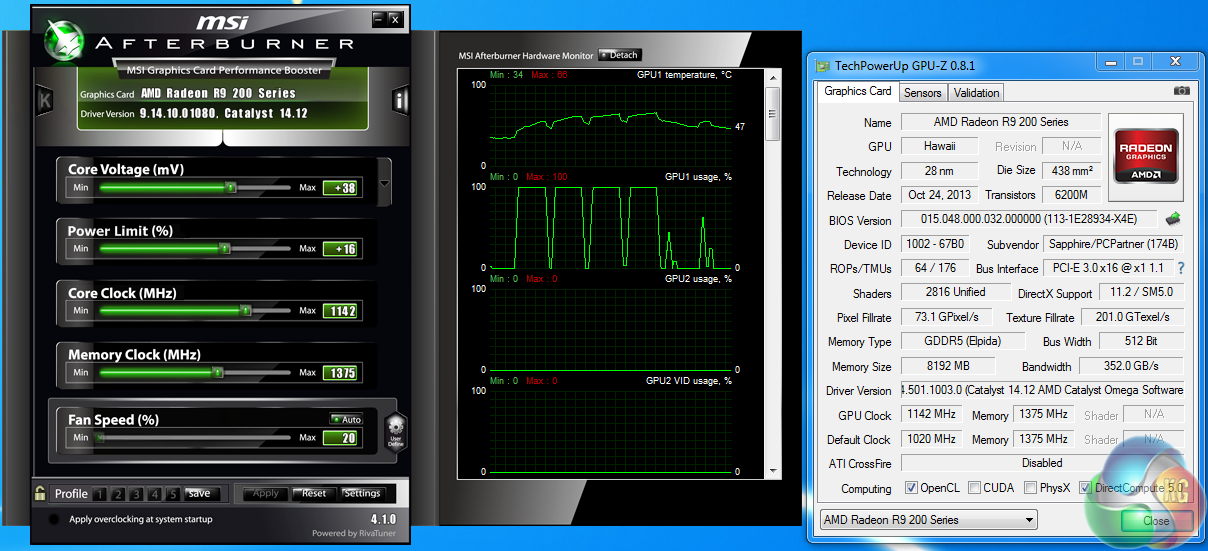Toggle Apply overclocking at system startup
The width and height of the screenshot is (1208, 551).
[x=54, y=519]
